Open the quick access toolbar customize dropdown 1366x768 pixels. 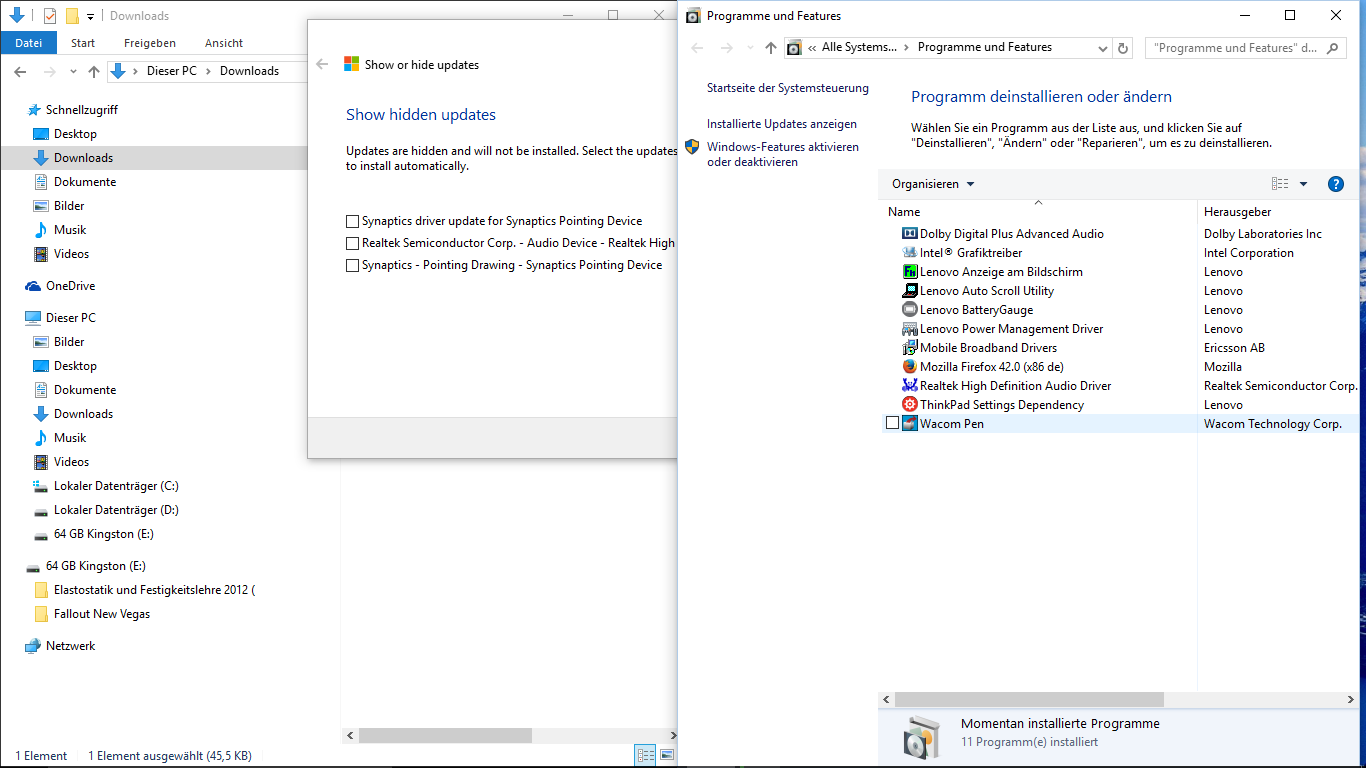[90, 16]
